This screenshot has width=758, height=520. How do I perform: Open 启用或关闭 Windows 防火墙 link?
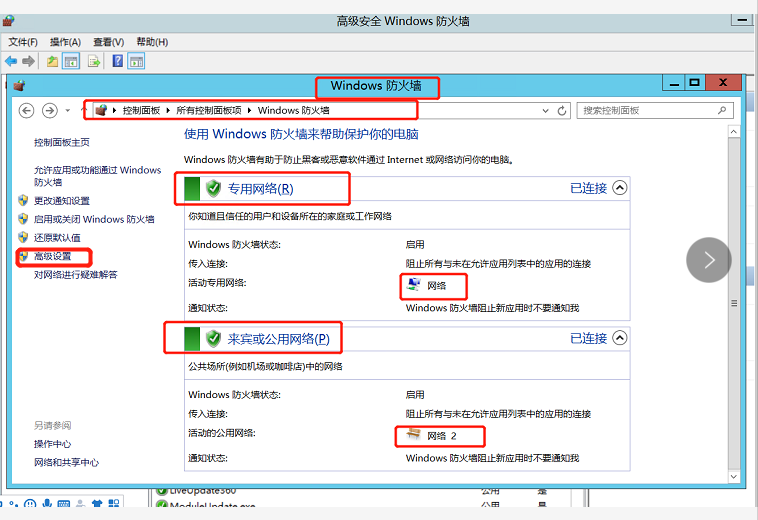click(94, 219)
